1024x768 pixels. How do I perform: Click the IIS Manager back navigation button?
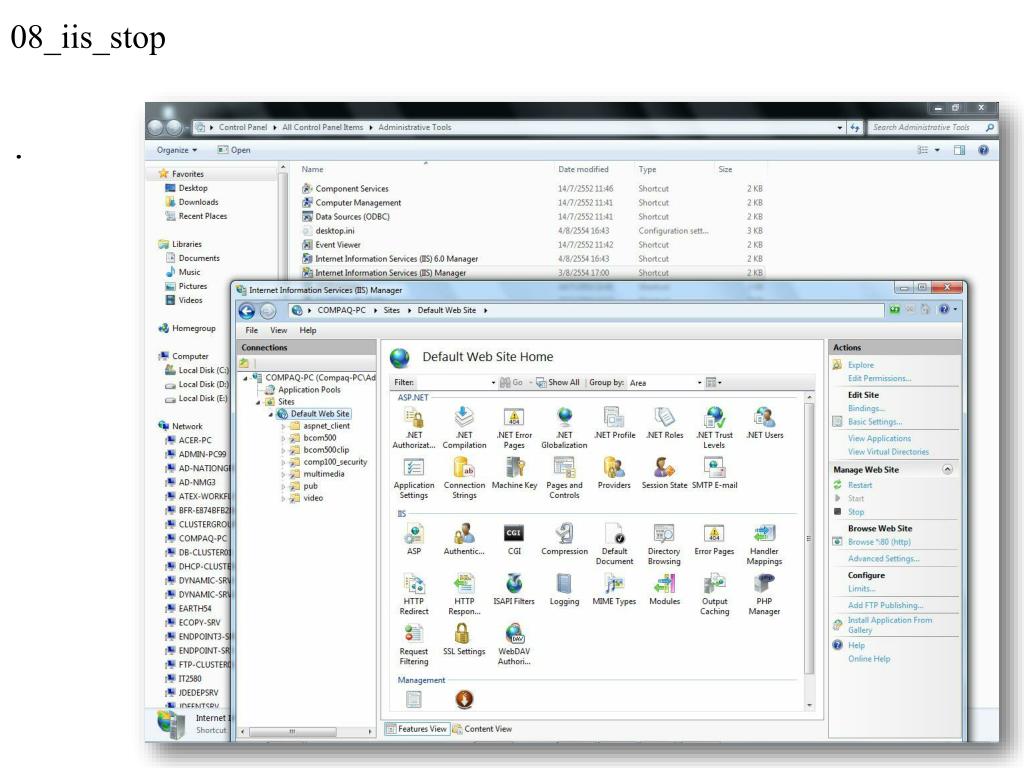[x=247, y=312]
